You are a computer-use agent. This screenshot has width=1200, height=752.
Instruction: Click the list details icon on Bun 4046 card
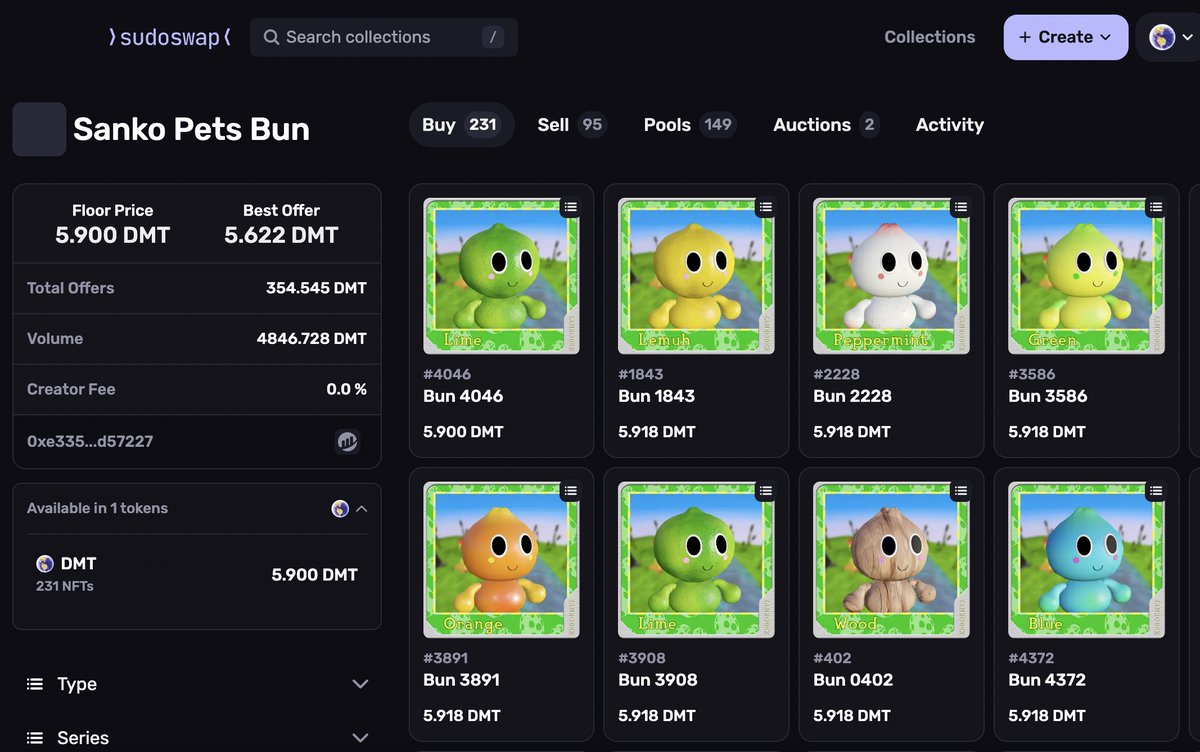pos(570,207)
